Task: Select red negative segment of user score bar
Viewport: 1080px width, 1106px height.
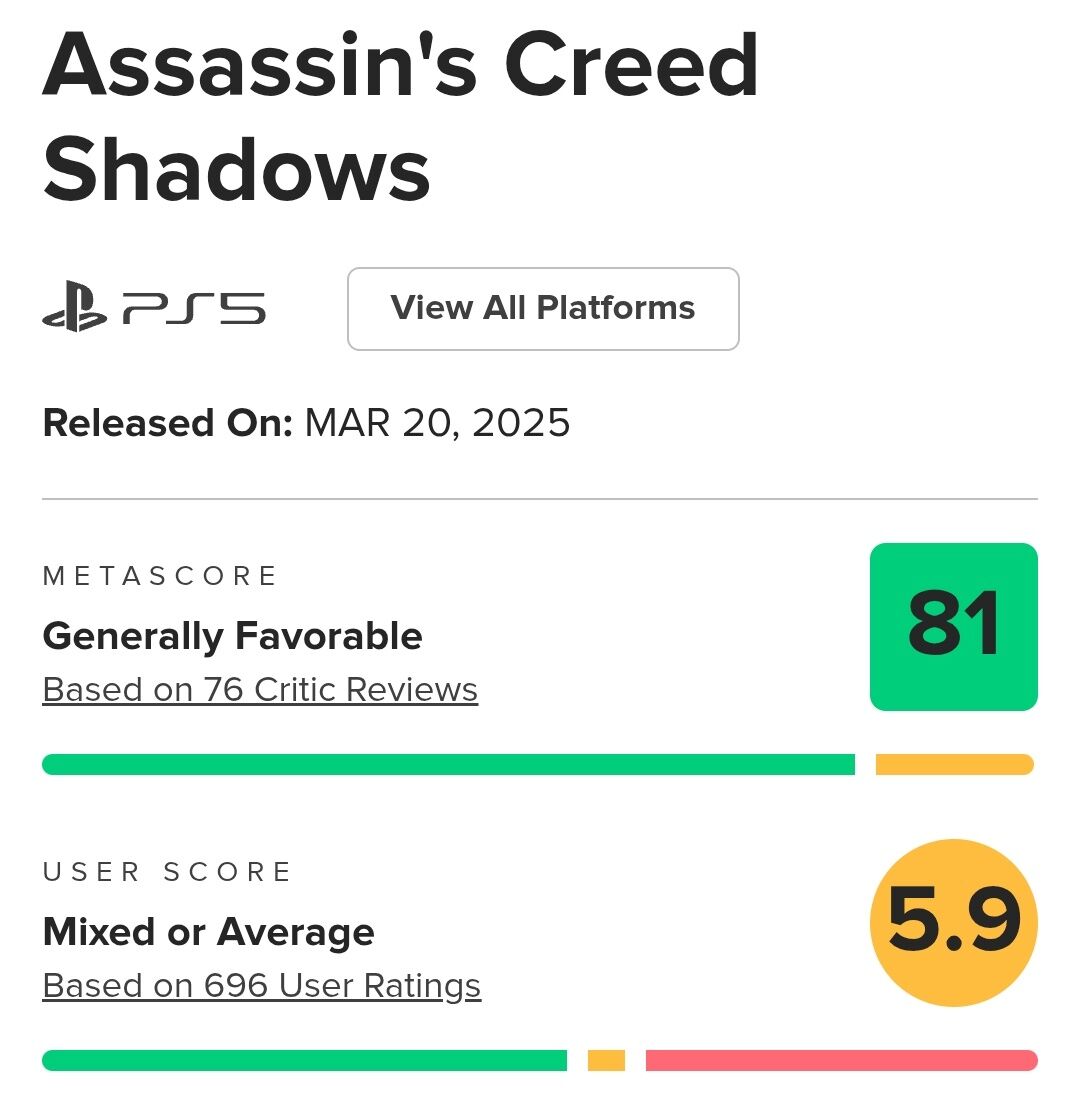Action: point(841,1060)
